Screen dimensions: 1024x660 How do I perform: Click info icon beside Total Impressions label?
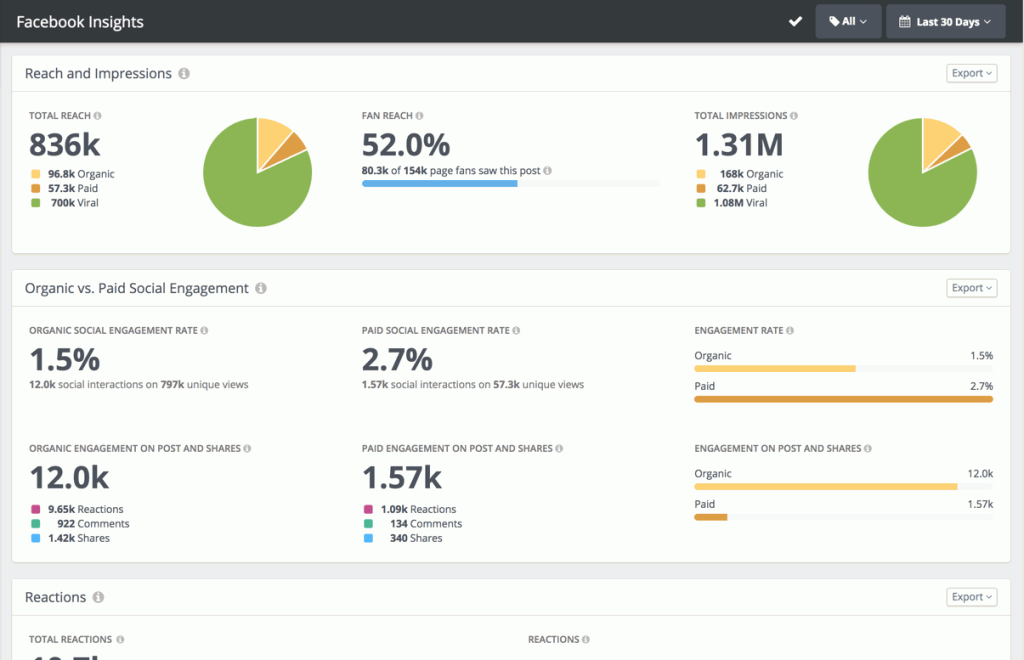pos(793,116)
